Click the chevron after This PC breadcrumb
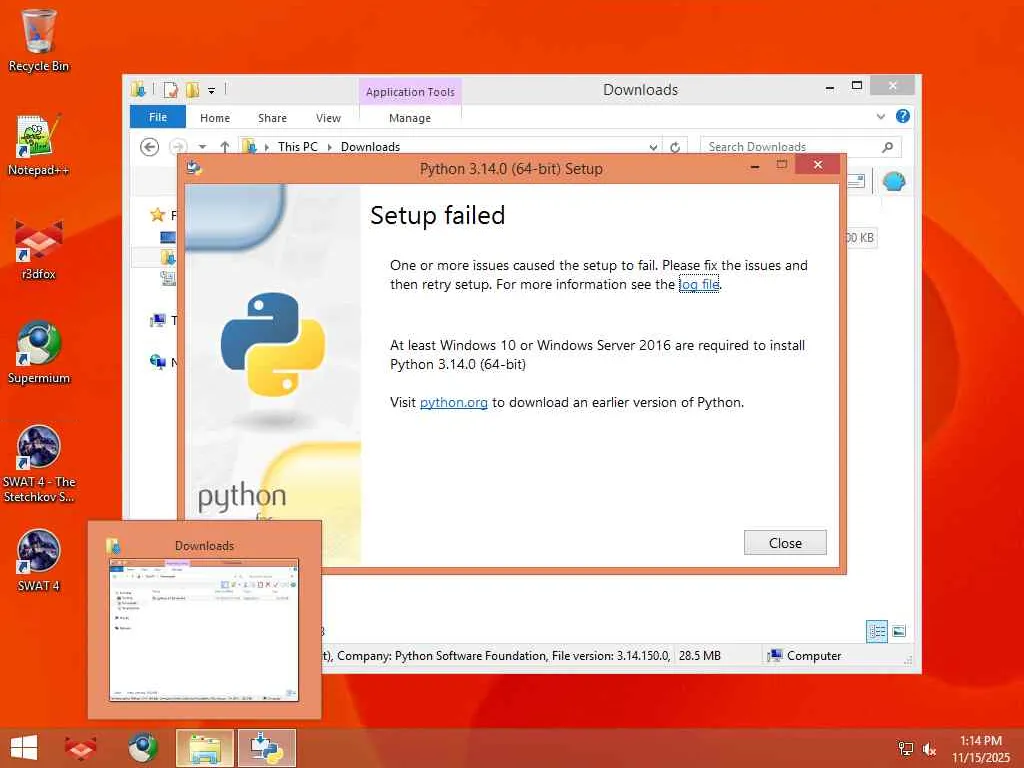The image size is (1024, 768). pyautogui.click(x=329, y=147)
